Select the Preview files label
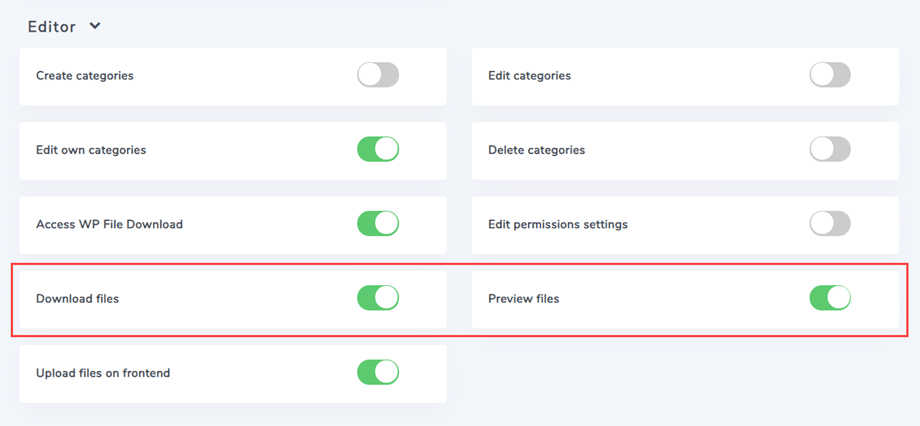Viewport: 920px width, 426px height. pyautogui.click(x=523, y=298)
